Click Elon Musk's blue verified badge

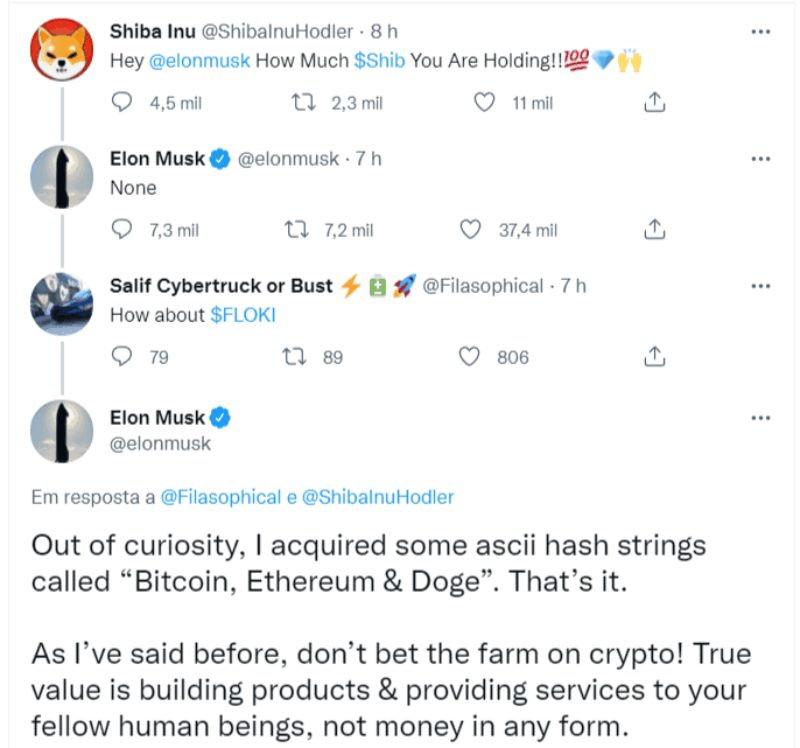tap(218, 157)
